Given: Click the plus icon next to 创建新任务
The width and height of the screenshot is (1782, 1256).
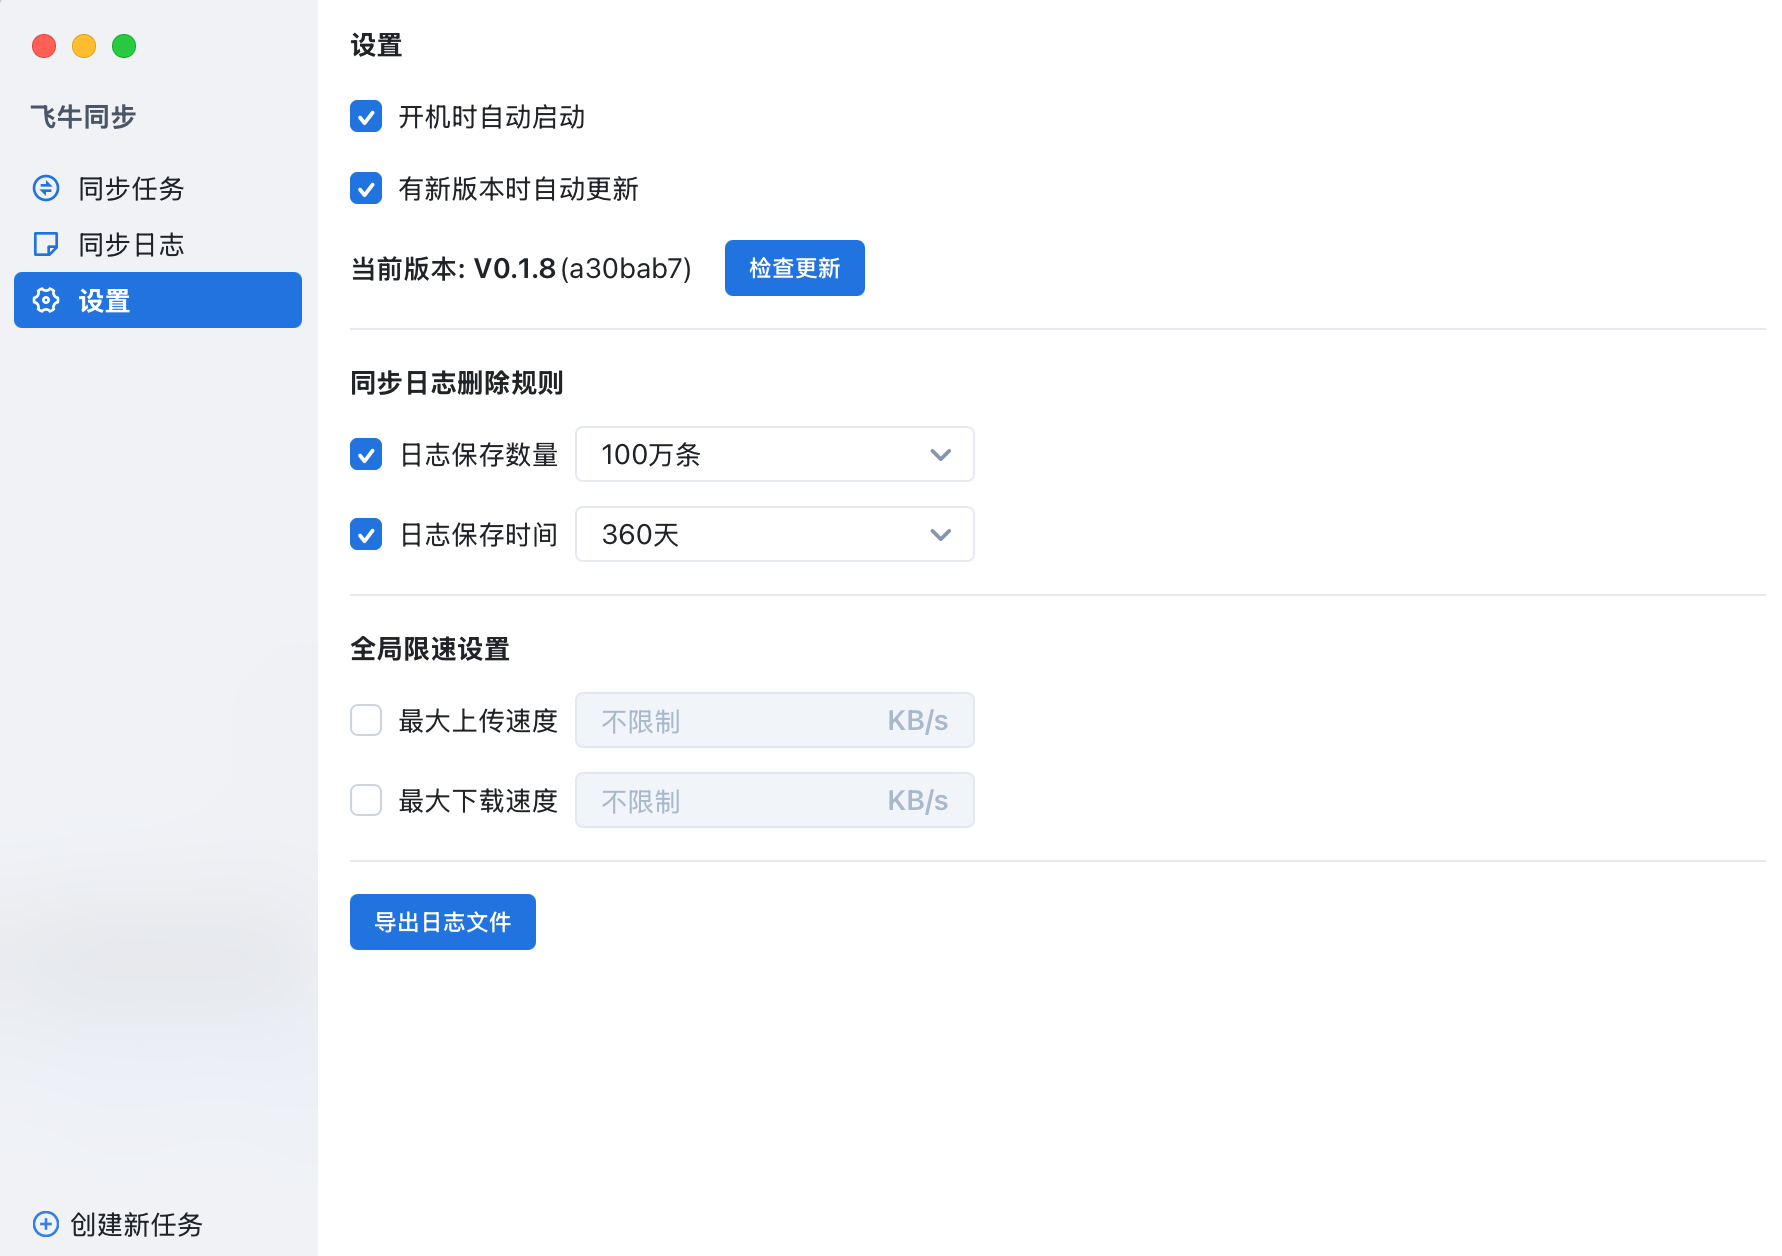Looking at the screenshot, I should click(44, 1224).
